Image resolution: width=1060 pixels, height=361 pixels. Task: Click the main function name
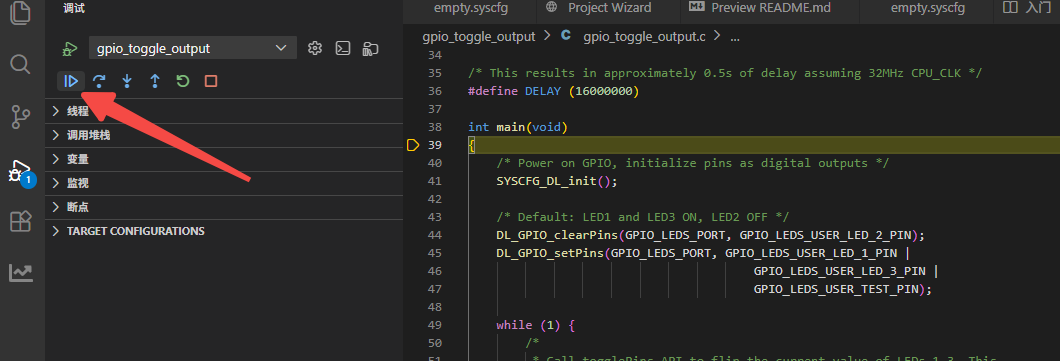(510, 126)
